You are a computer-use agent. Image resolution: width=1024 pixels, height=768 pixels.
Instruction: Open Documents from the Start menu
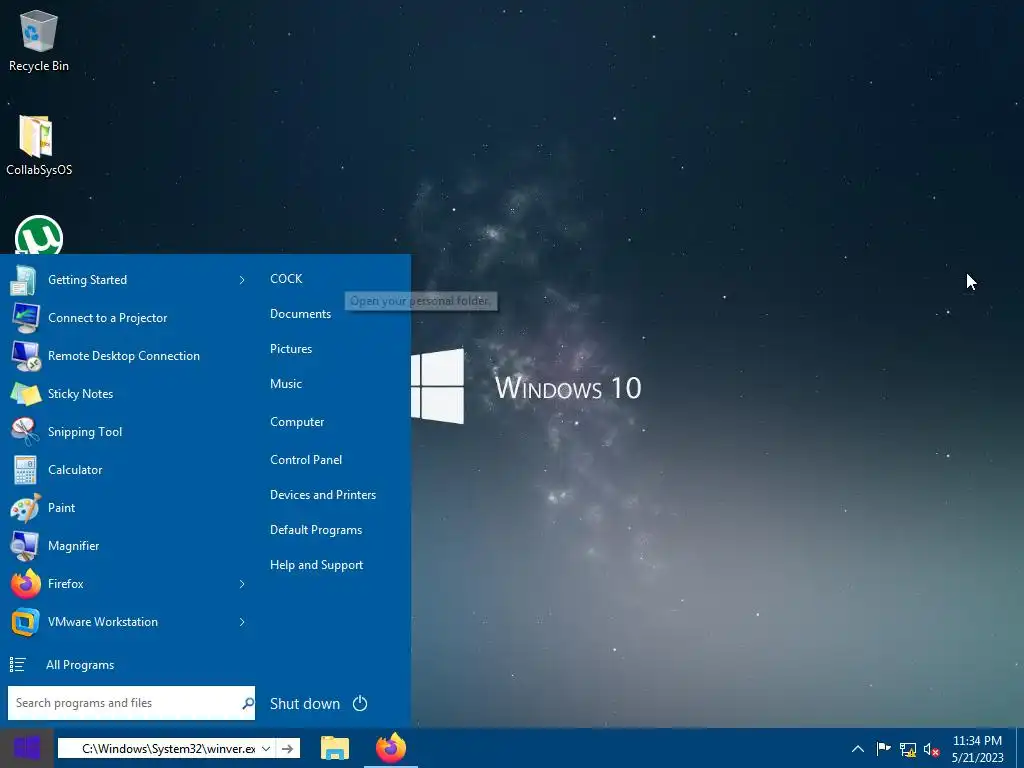[300, 314]
